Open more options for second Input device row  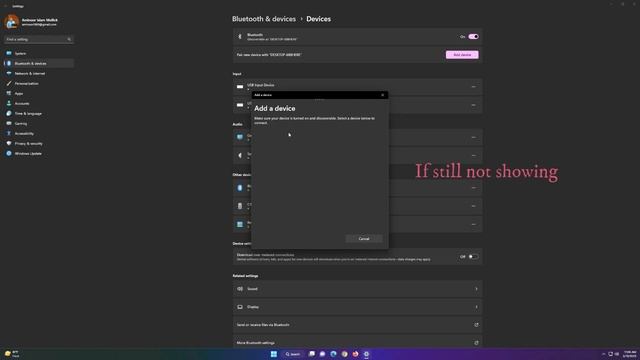(473, 105)
